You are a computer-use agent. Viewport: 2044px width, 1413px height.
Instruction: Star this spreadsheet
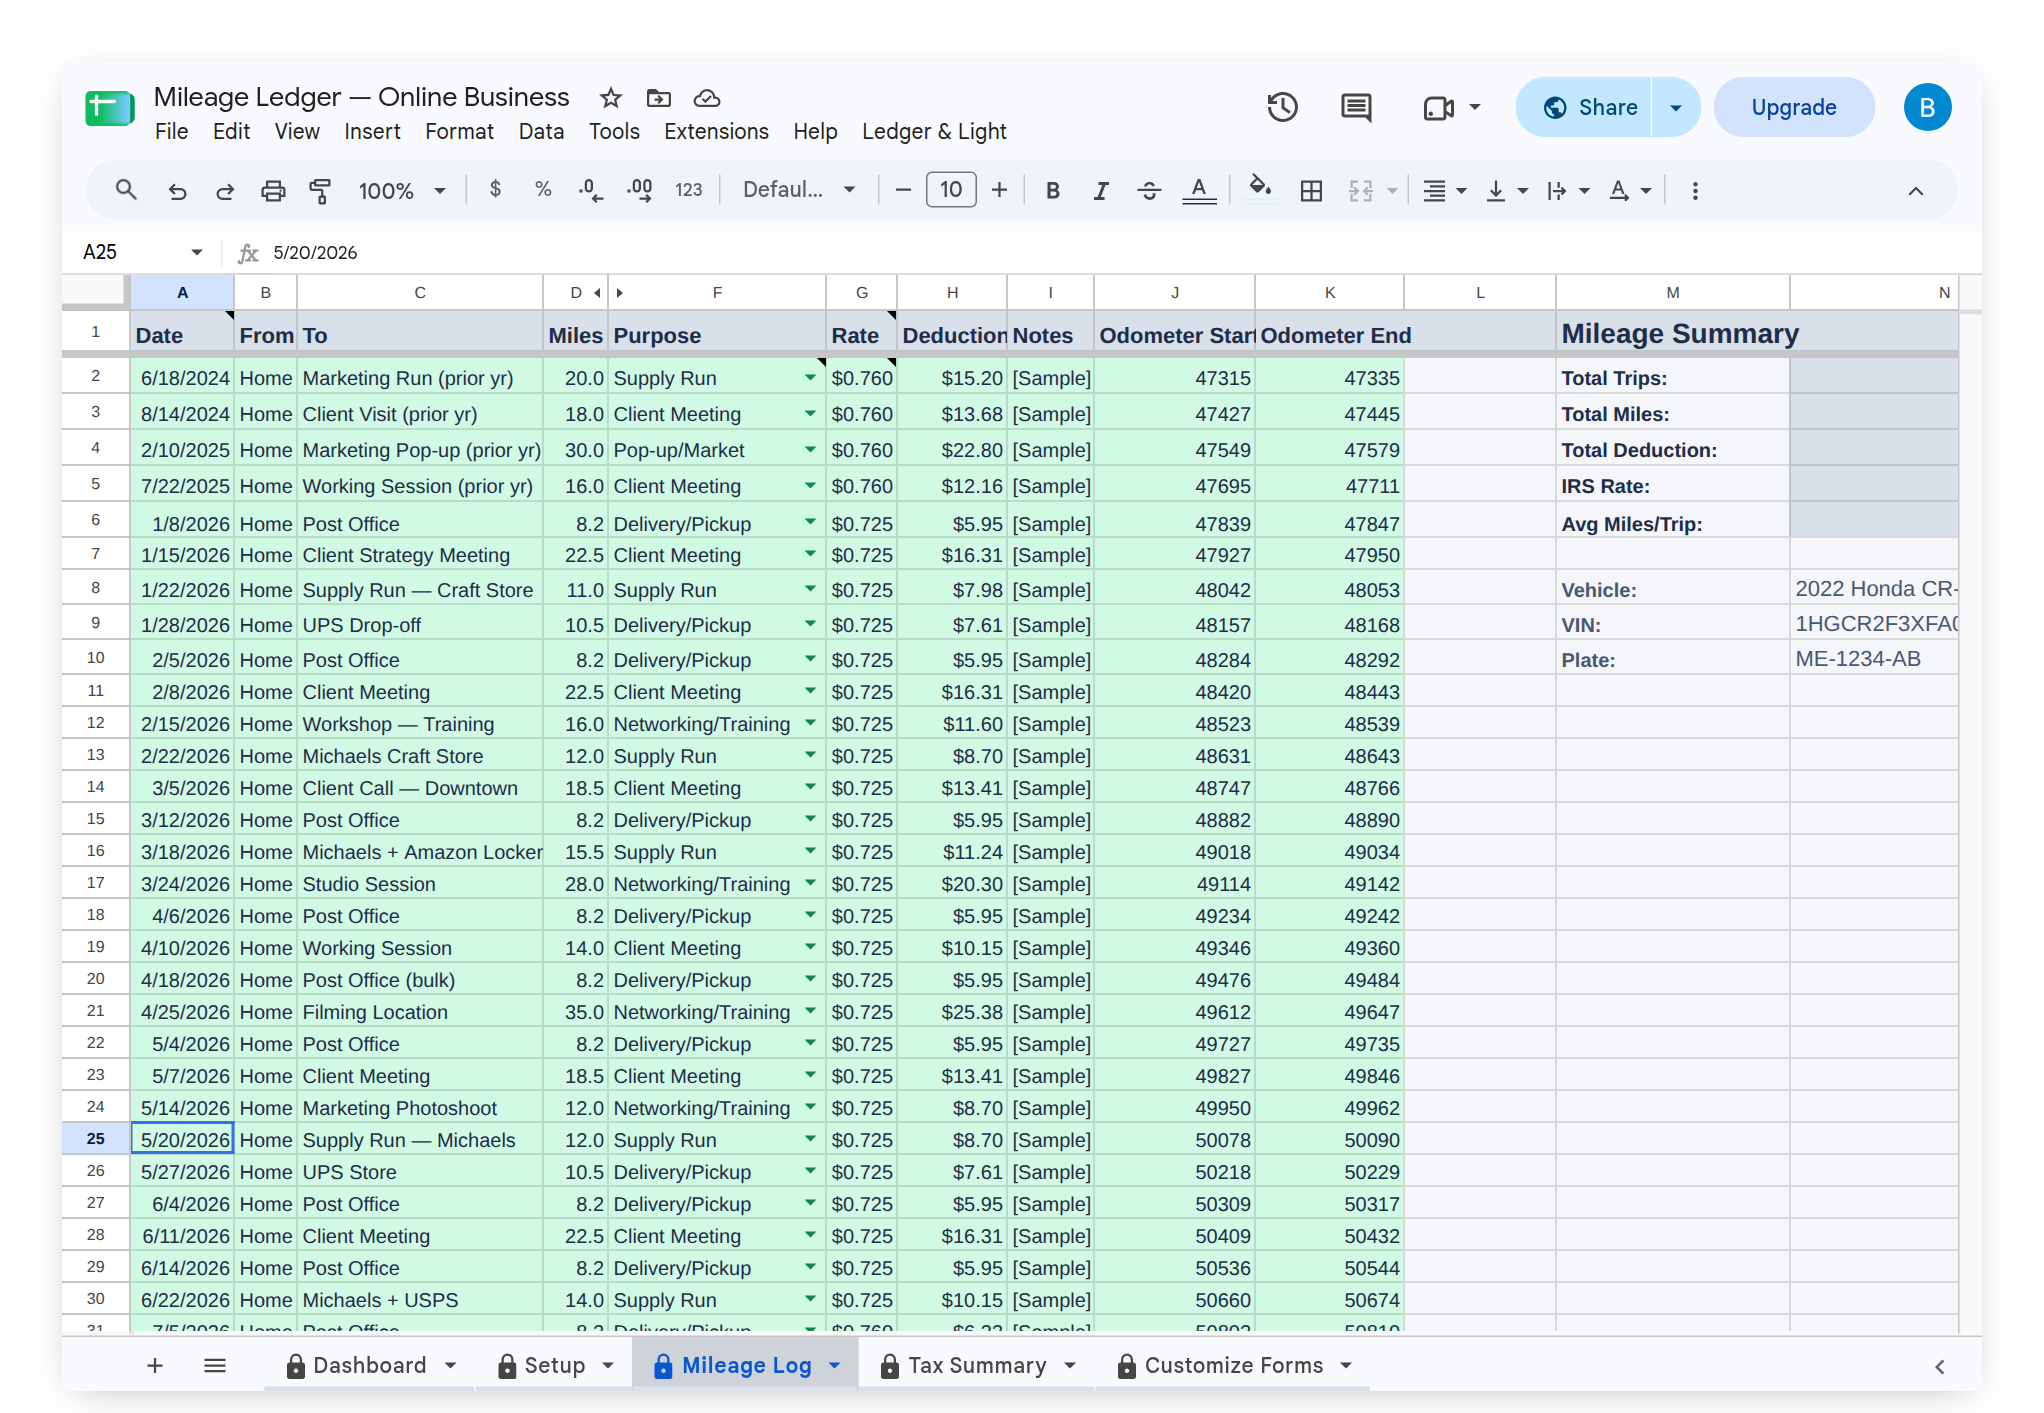(611, 97)
